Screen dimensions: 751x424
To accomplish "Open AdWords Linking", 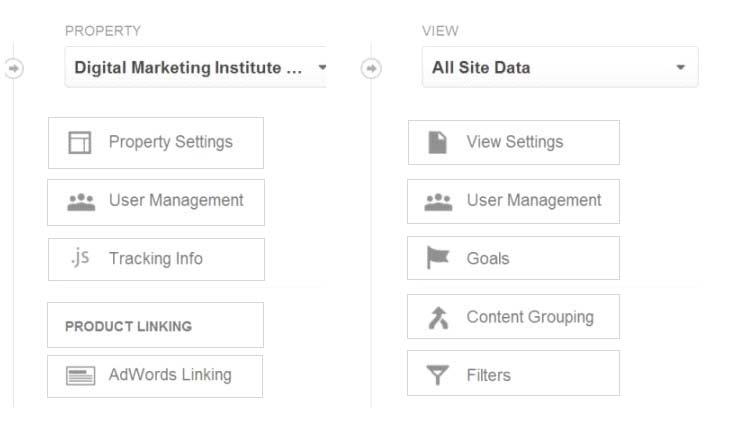I will pos(155,376).
